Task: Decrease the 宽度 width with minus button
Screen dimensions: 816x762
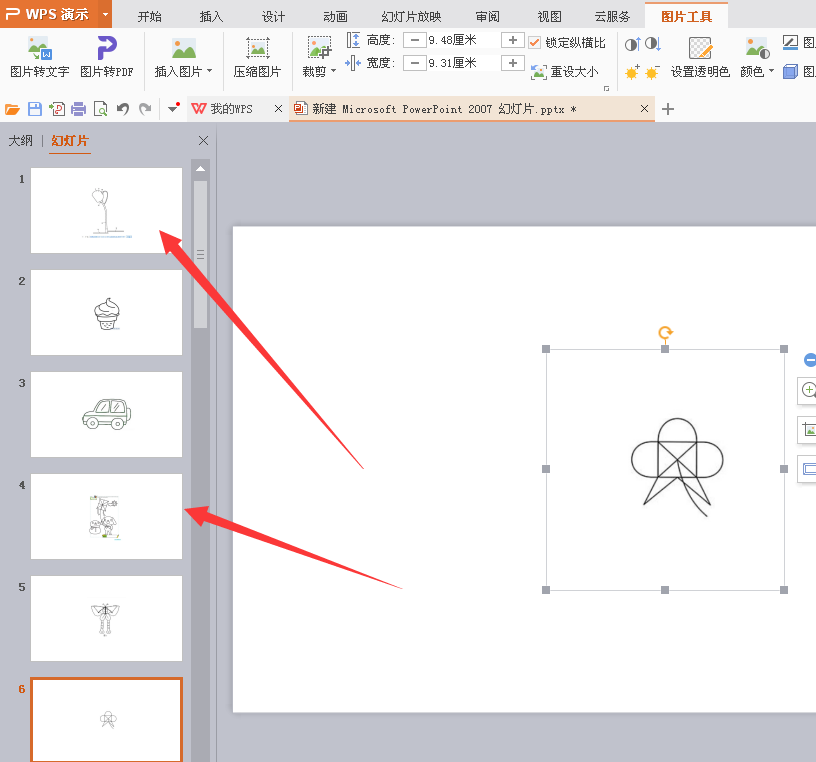Action: pyautogui.click(x=414, y=63)
